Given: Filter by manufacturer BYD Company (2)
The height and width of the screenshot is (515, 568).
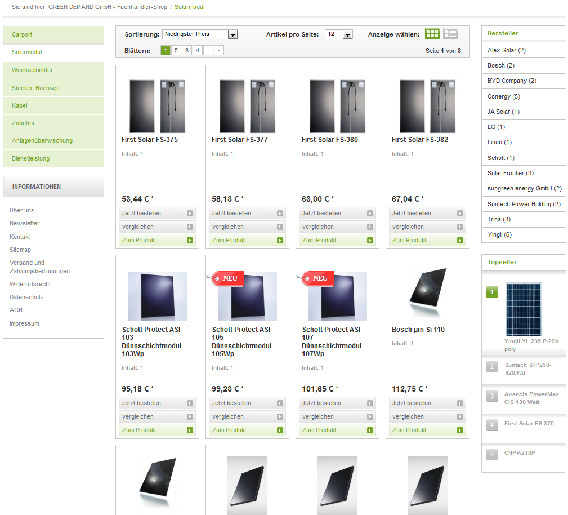Looking at the screenshot, I should [x=512, y=81].
